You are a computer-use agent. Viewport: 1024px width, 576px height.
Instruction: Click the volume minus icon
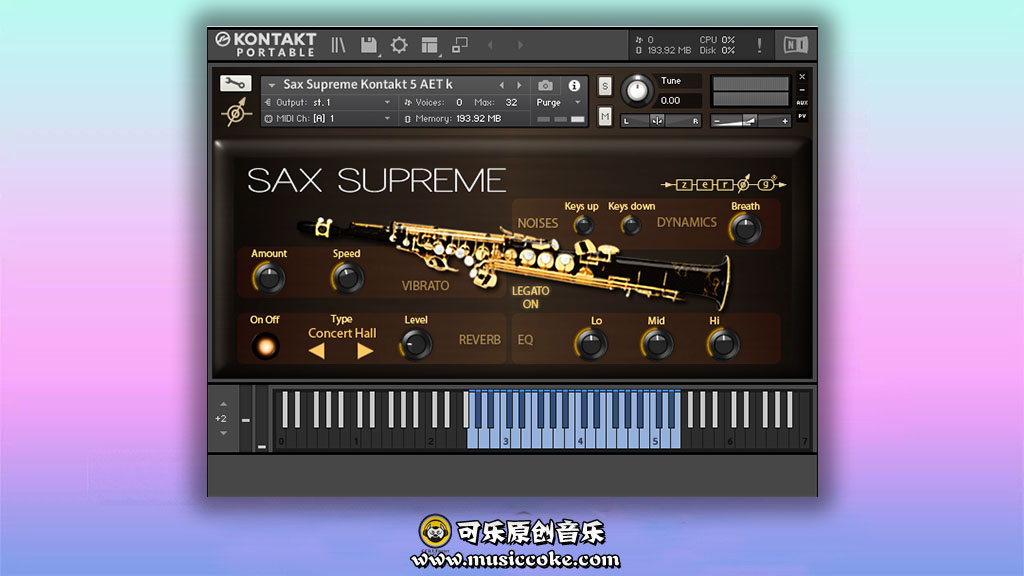(717, 121)
